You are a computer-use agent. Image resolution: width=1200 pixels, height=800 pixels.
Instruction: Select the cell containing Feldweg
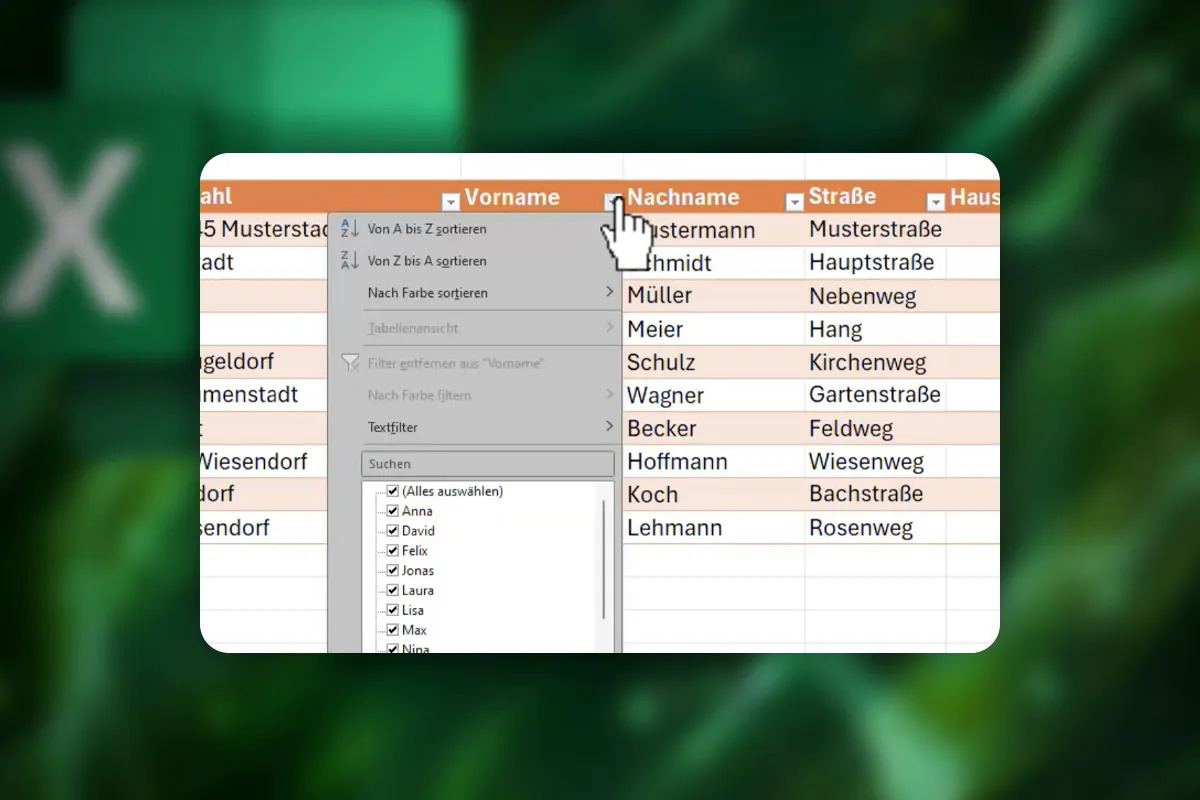tap(876, 428)
